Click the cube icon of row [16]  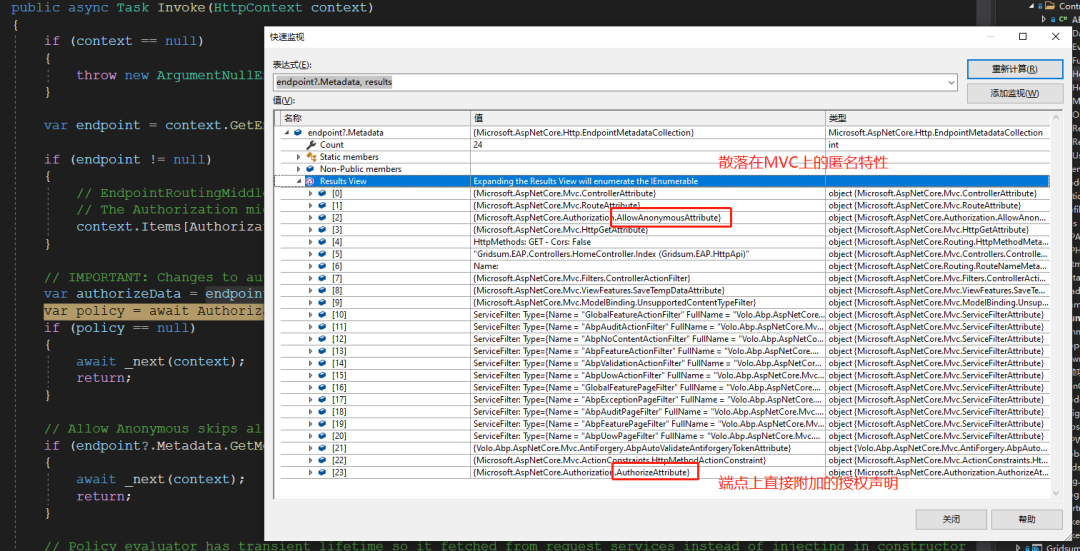(322, 388)
